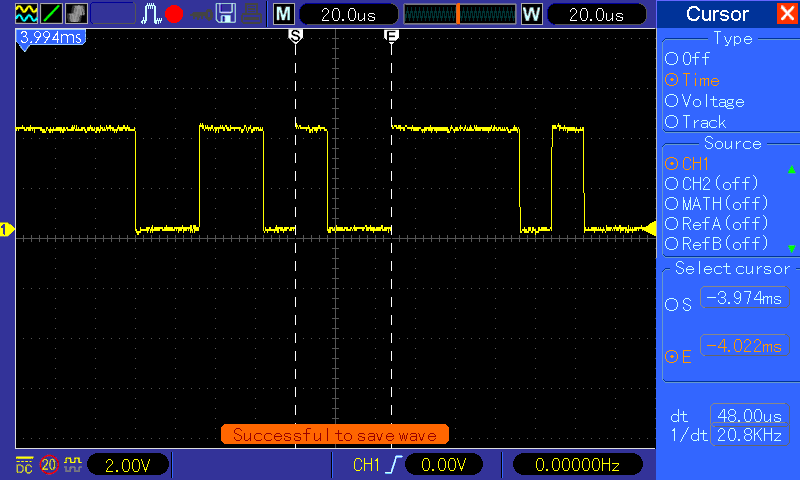Viewport: 800px width, 480px height.
Task: Choose RefB(off) as cursor source
Action: coord(716,244)
